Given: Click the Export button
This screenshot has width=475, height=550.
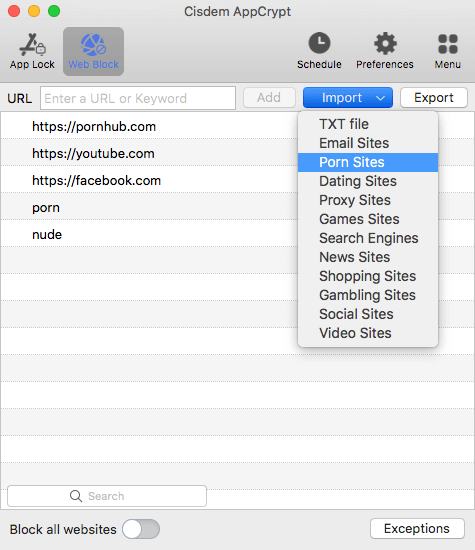Looking at the screenshot, I should 434,98.
